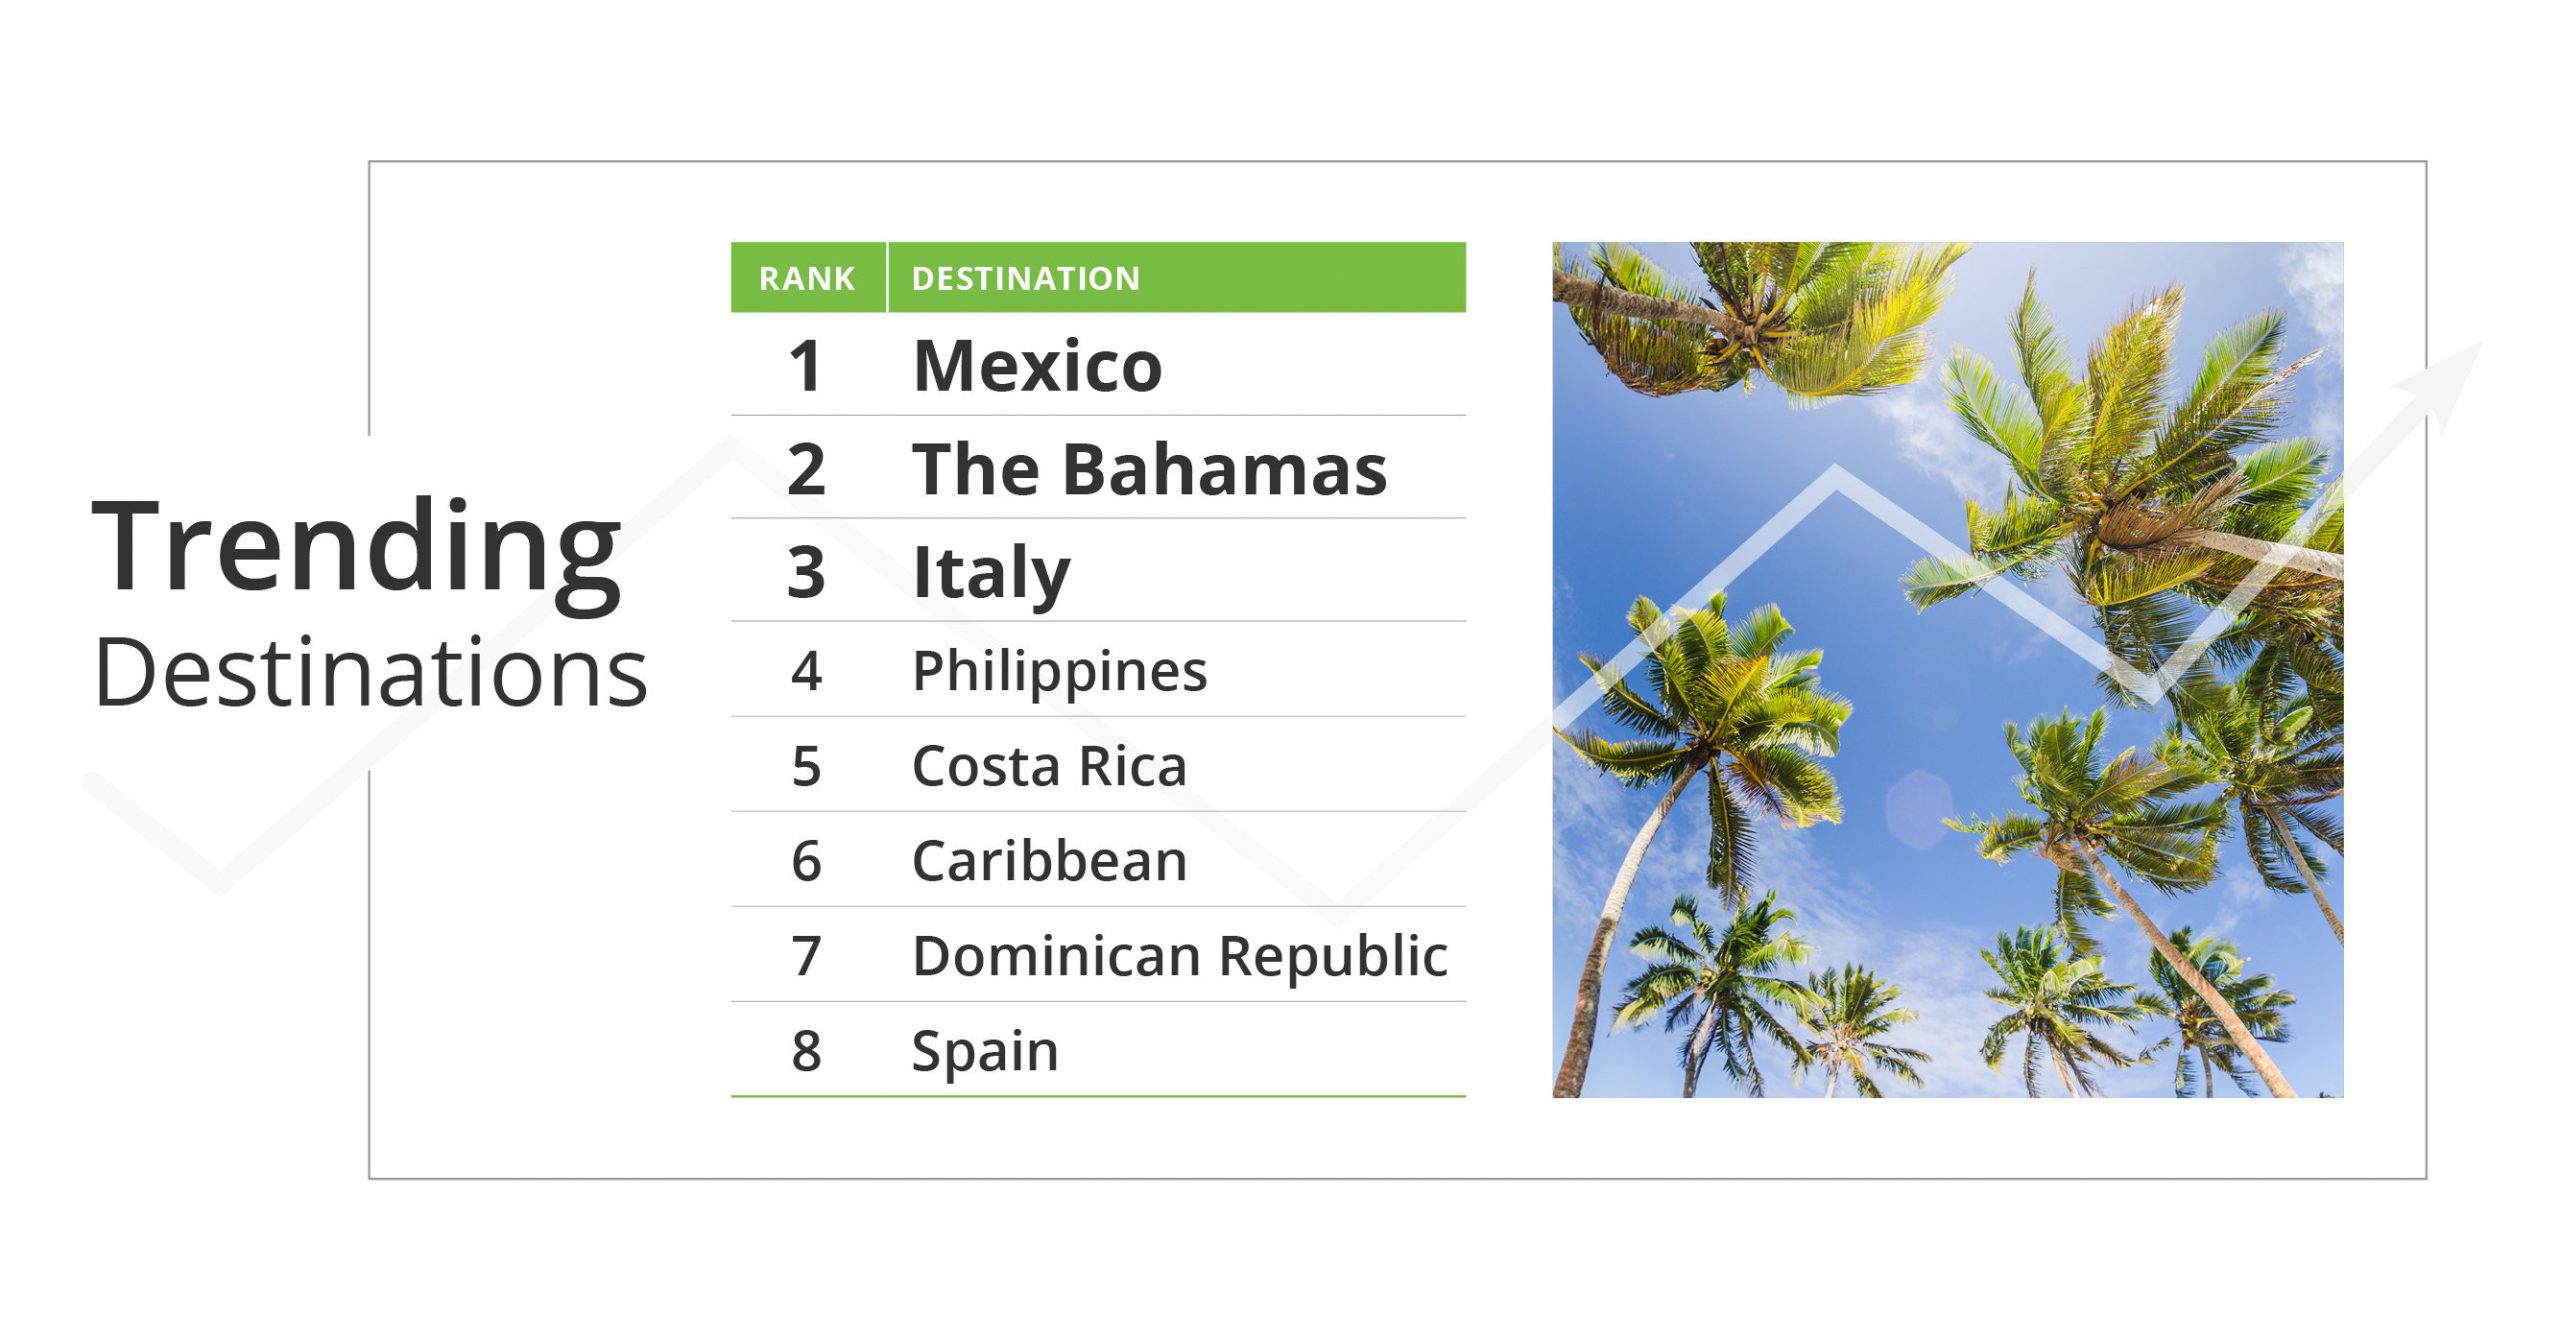2560x1340 pixels.
Task: Choose Italy from the trending list
Action: (x=991, y=572)
